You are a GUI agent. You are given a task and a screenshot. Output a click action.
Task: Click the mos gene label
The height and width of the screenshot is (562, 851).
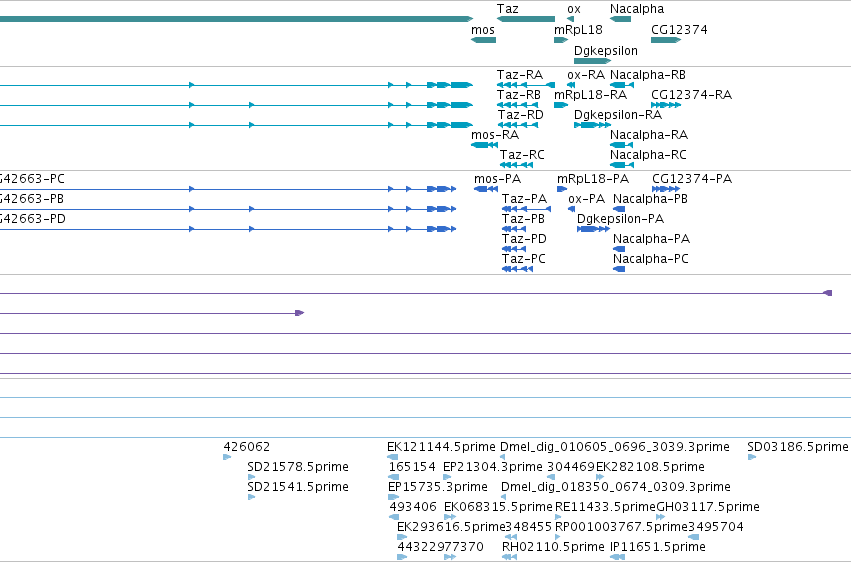(483, 29)
